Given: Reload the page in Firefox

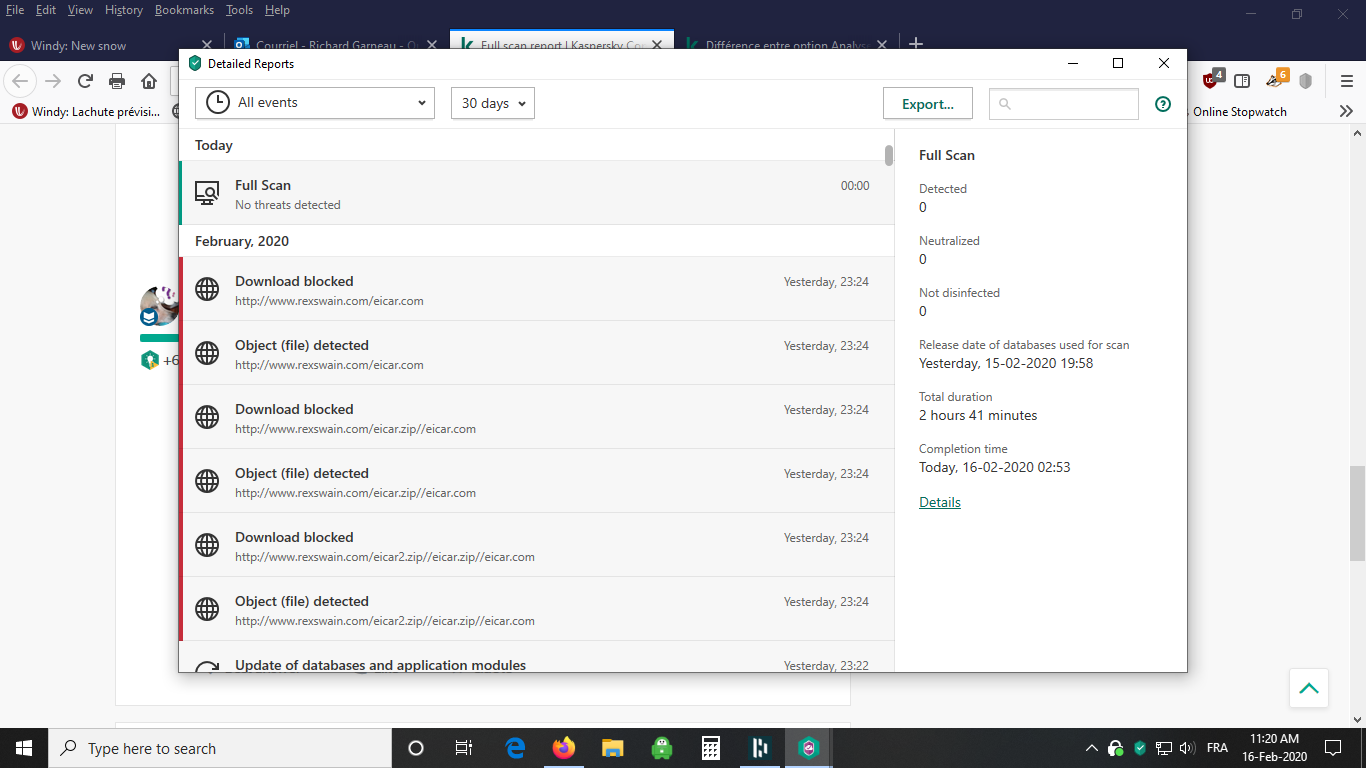Looking at the screenshot, I should point(85,81).
